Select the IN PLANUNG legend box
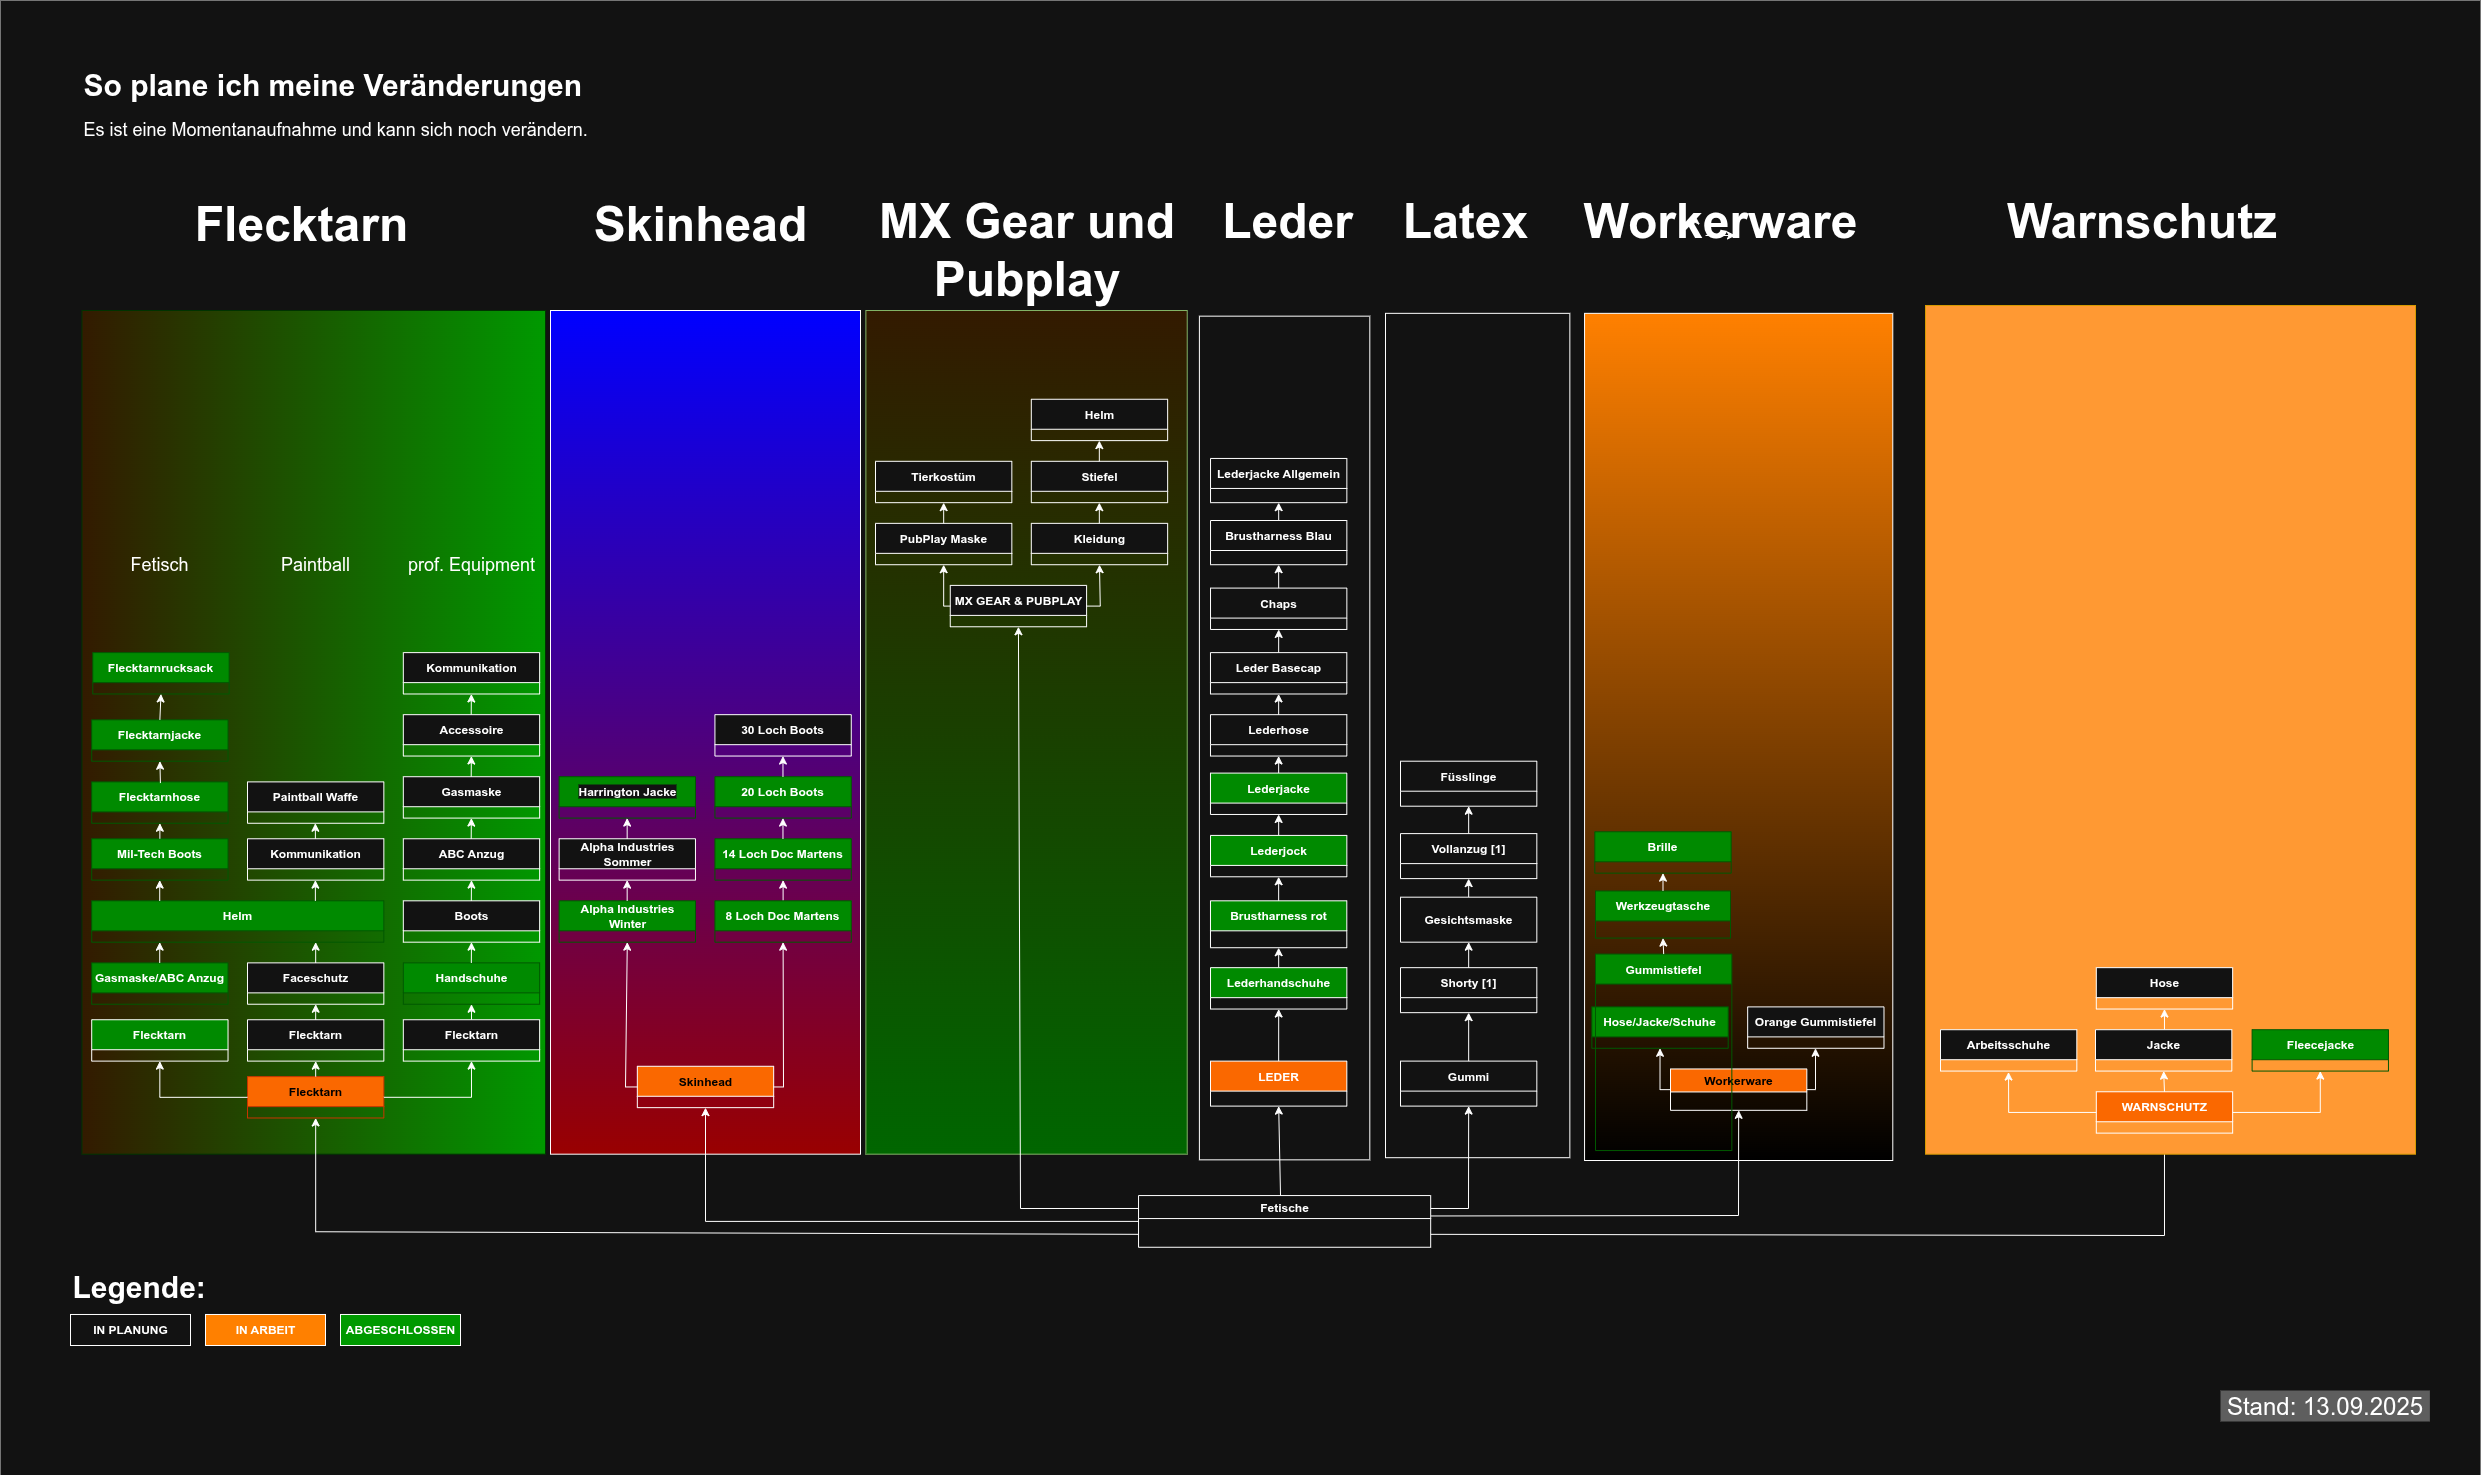The width and height of the screenshot is (2481, 1475). coord(130,1330)
